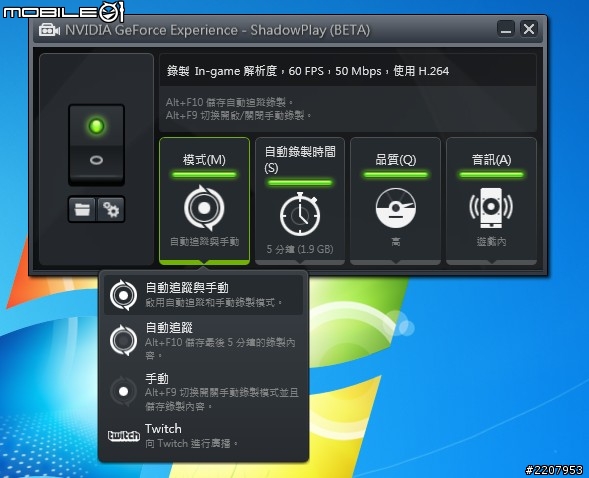Select 自動追蹤與手動 mode option
Screen dimensions: 589x478
pos(203,295)
